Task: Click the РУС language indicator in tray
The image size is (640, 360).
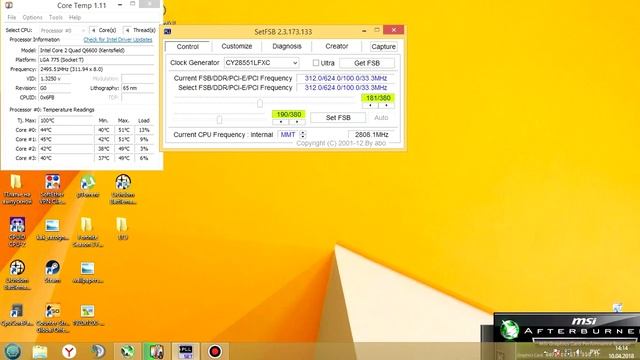Action: click(595, 351)
